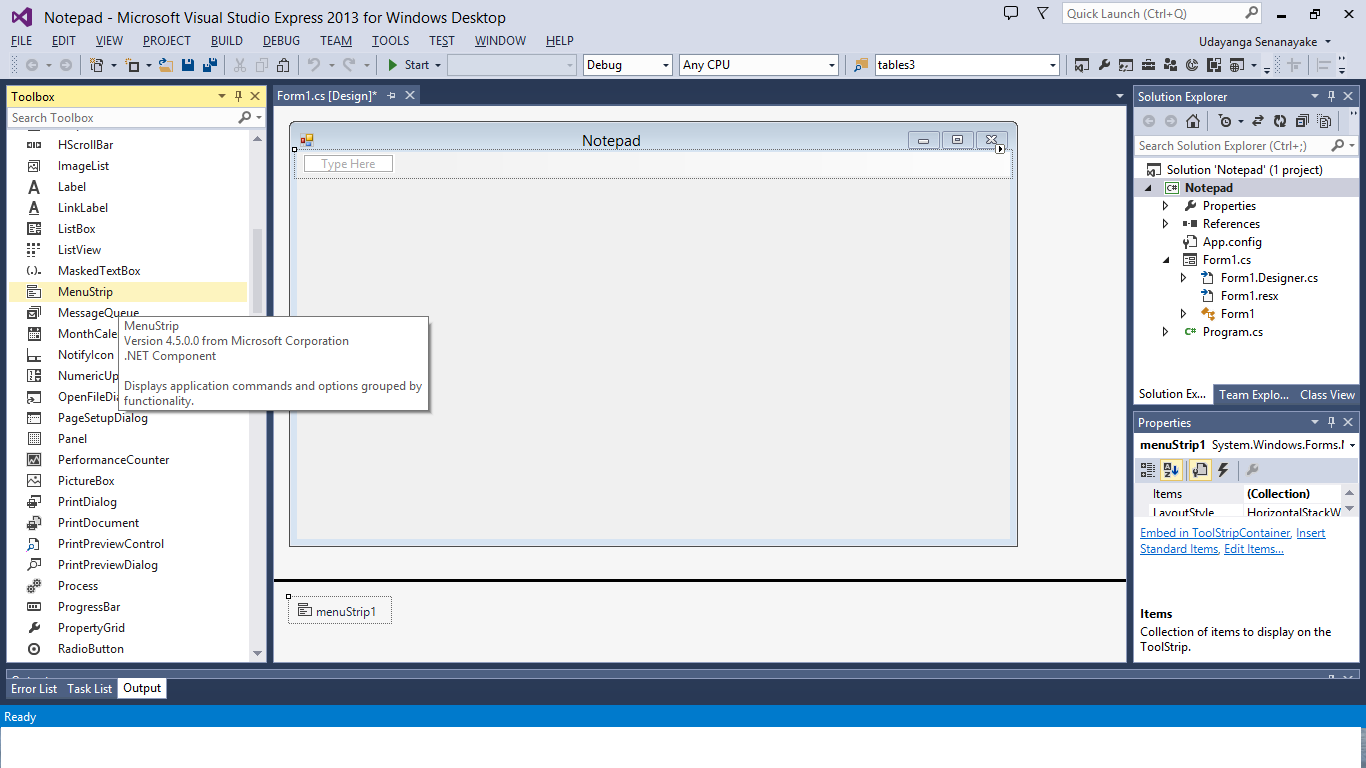Image resolution: width=1366 pixels, height=768 pixels.
Task: Expand the References node
Action: (x=1165, y=224)
